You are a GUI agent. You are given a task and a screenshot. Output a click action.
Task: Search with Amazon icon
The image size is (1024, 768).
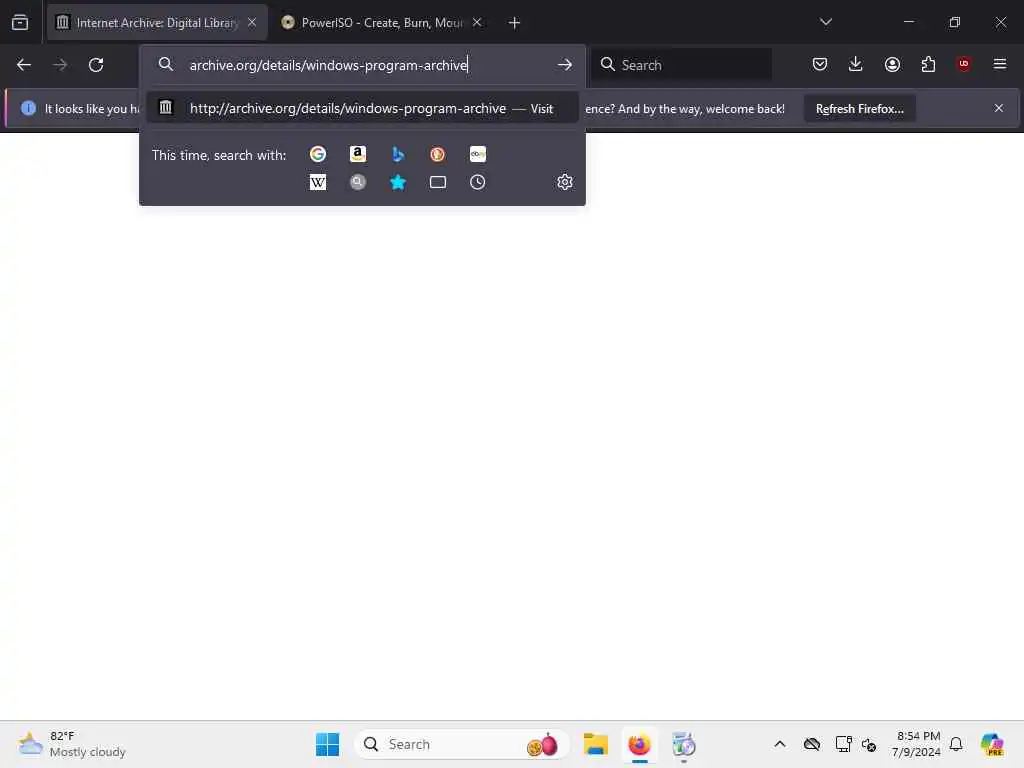[x=358, y=154]
